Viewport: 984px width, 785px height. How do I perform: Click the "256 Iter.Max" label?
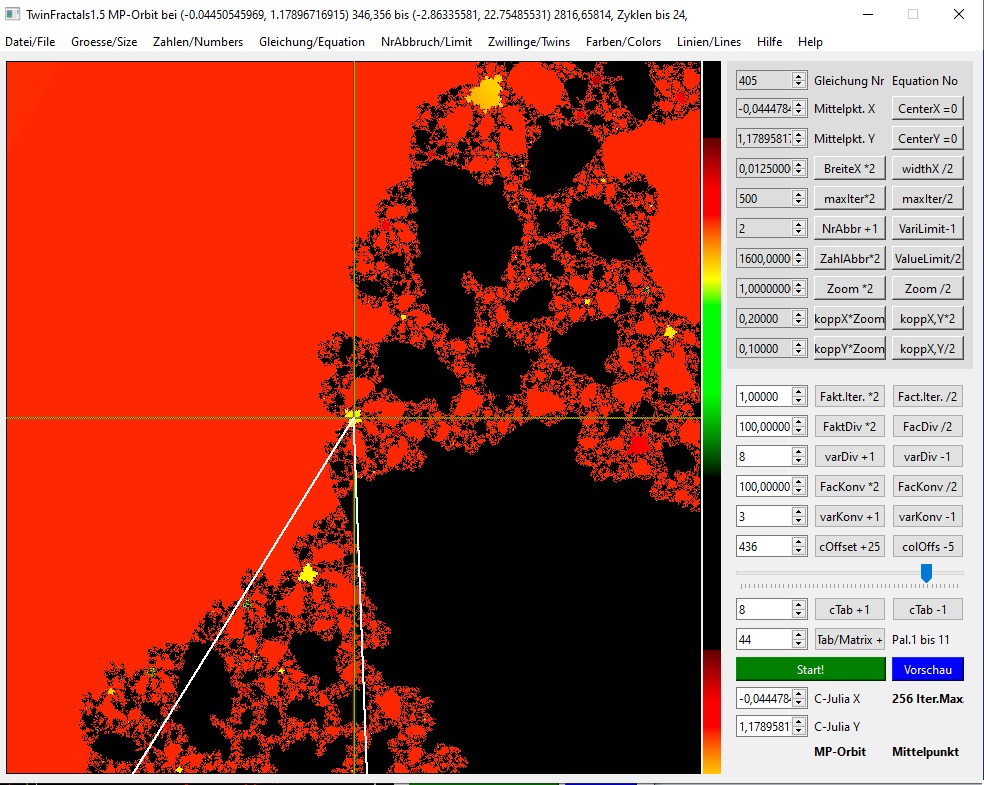pos(928,698)
